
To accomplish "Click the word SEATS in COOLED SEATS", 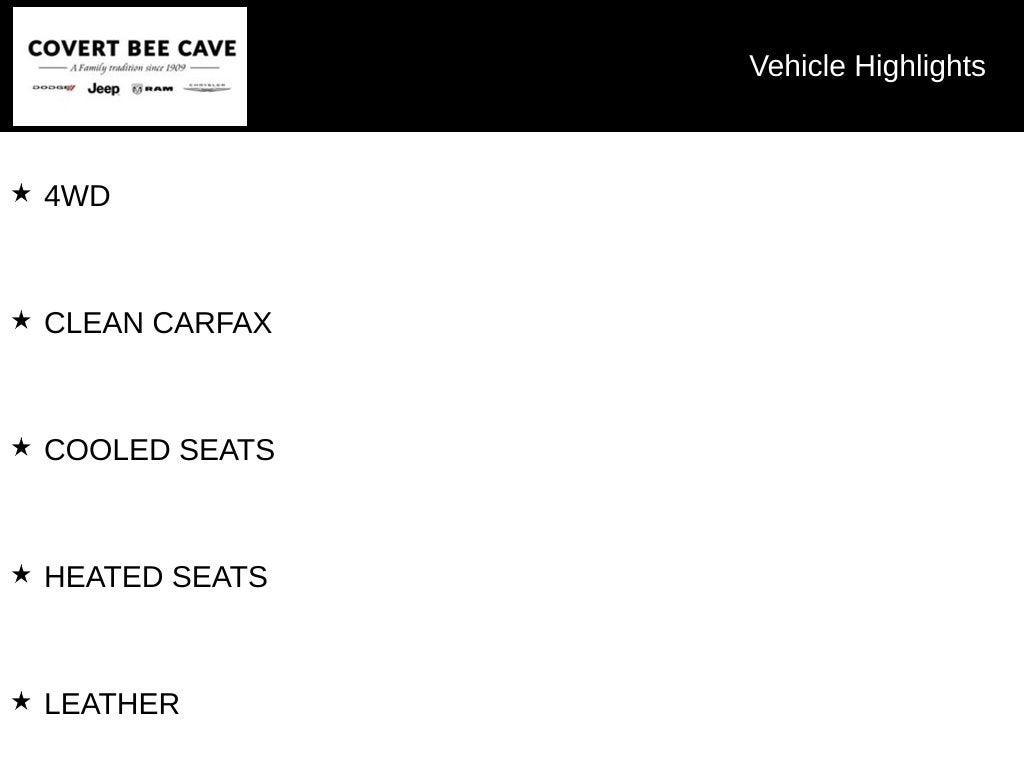I will (227, 450).
